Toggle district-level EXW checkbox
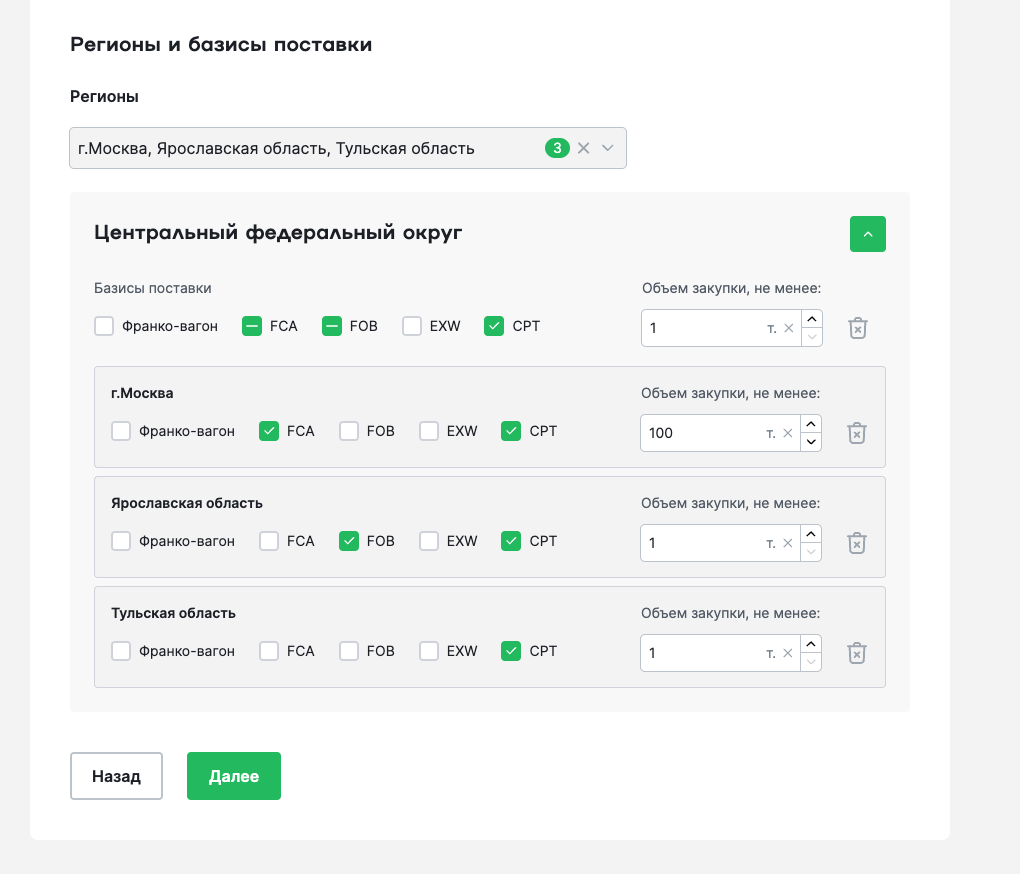Screen dimensions: 1020x874 click(x=412, y=326)
